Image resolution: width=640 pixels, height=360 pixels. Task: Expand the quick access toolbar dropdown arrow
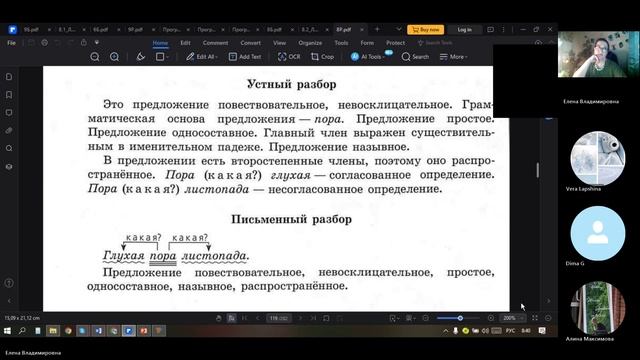(x=97, y=42)
